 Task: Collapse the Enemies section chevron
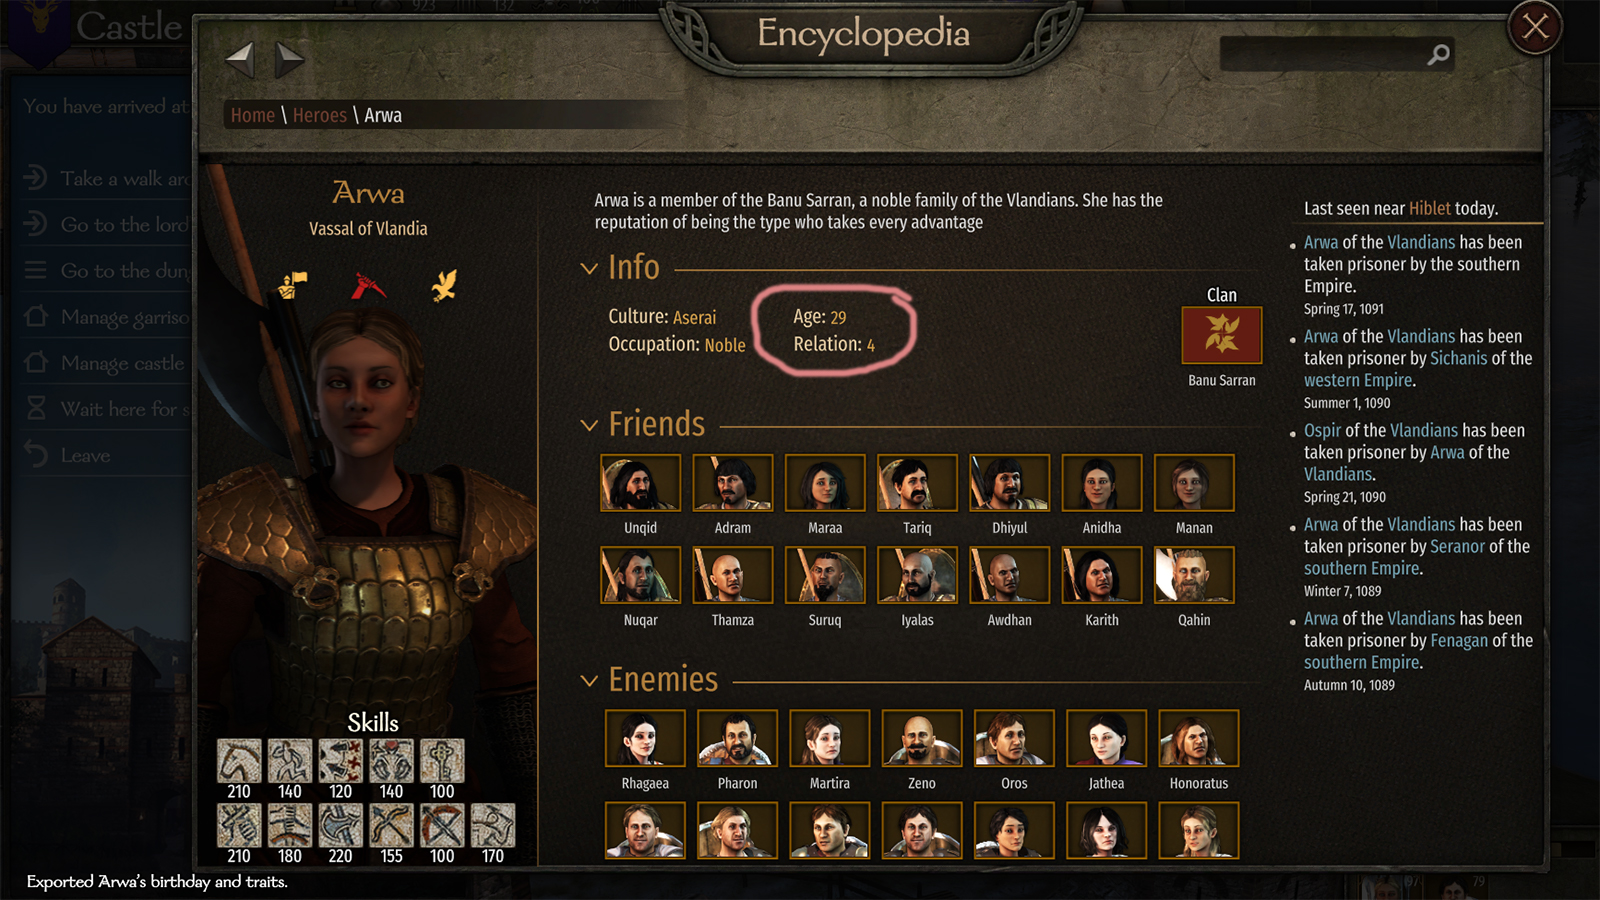[589, 681]
